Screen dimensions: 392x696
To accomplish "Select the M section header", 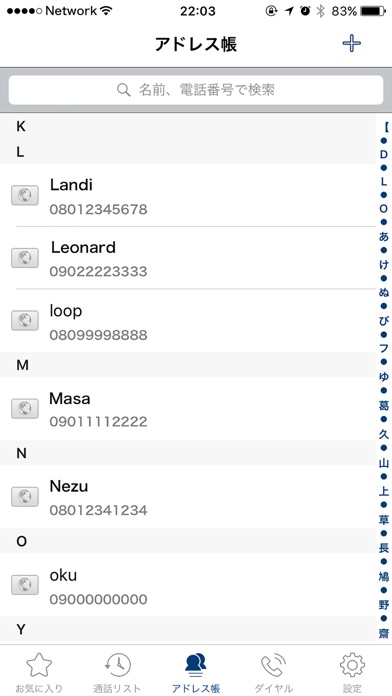I will point(188,365).
